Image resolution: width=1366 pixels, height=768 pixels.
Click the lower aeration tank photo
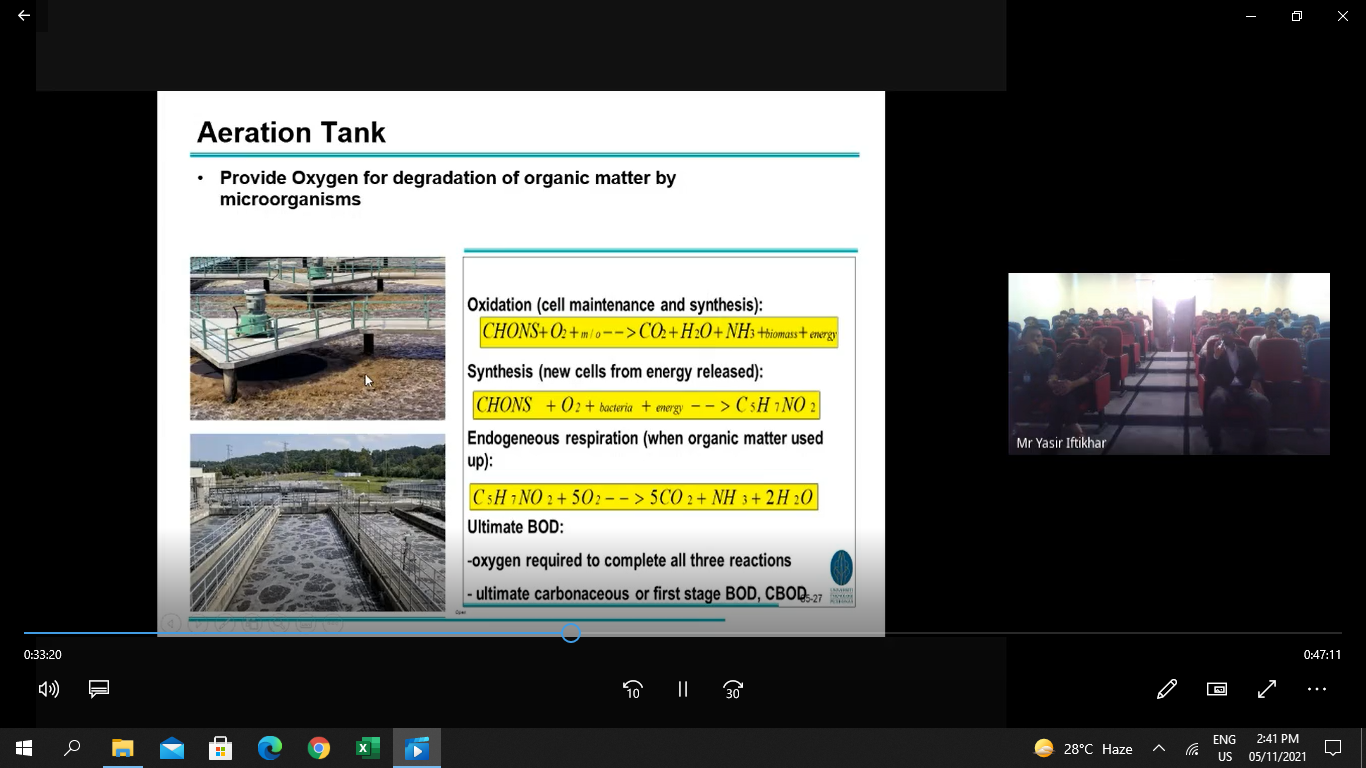pos(318,522)
